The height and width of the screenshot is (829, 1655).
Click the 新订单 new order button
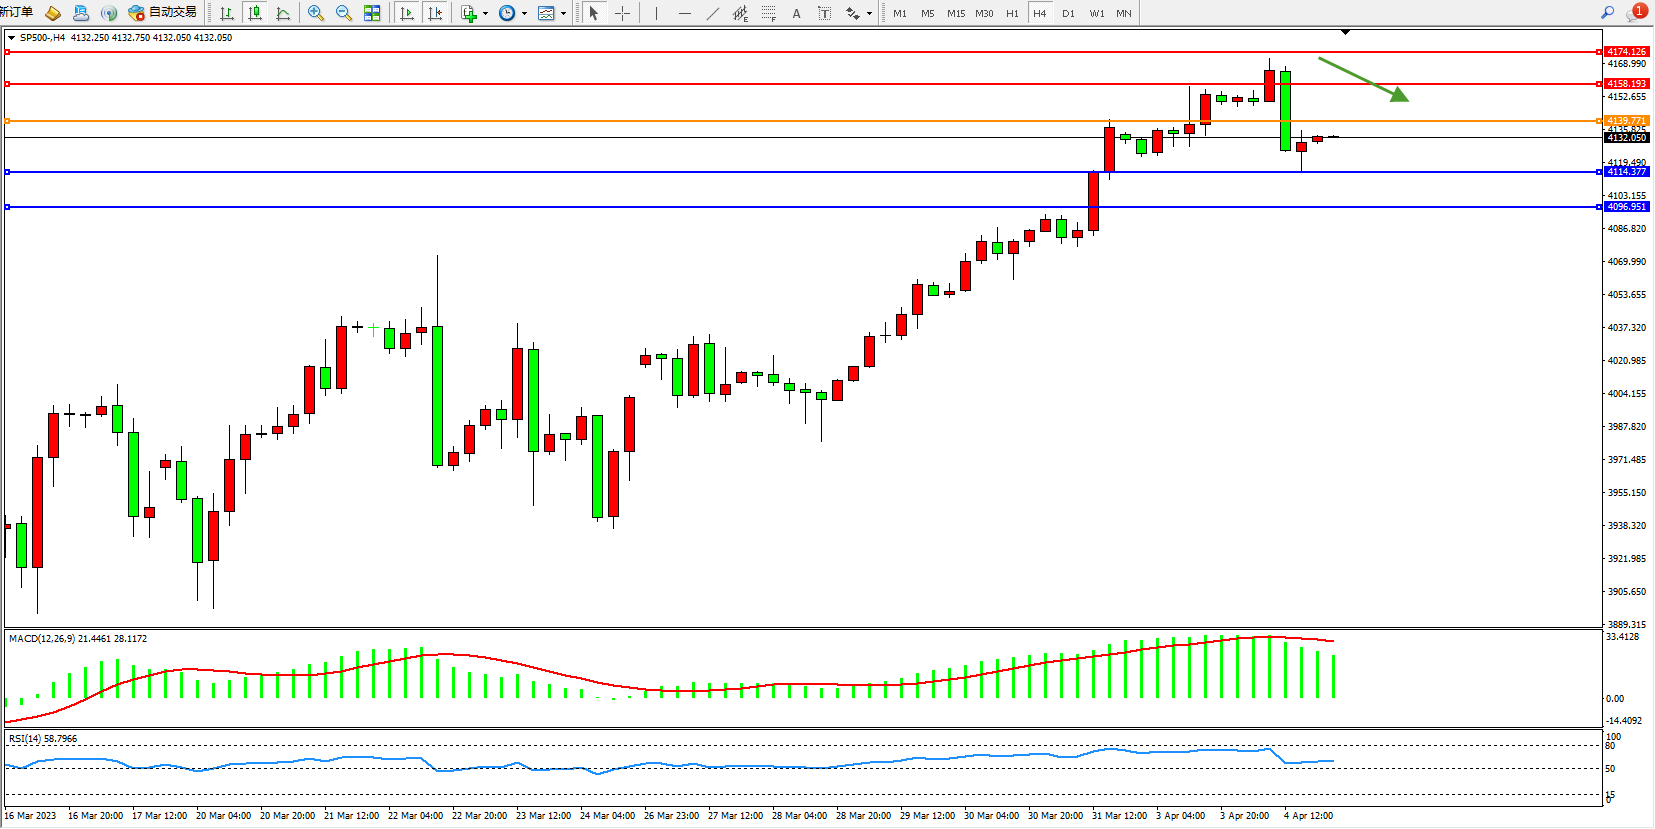(x=17, y=12)
